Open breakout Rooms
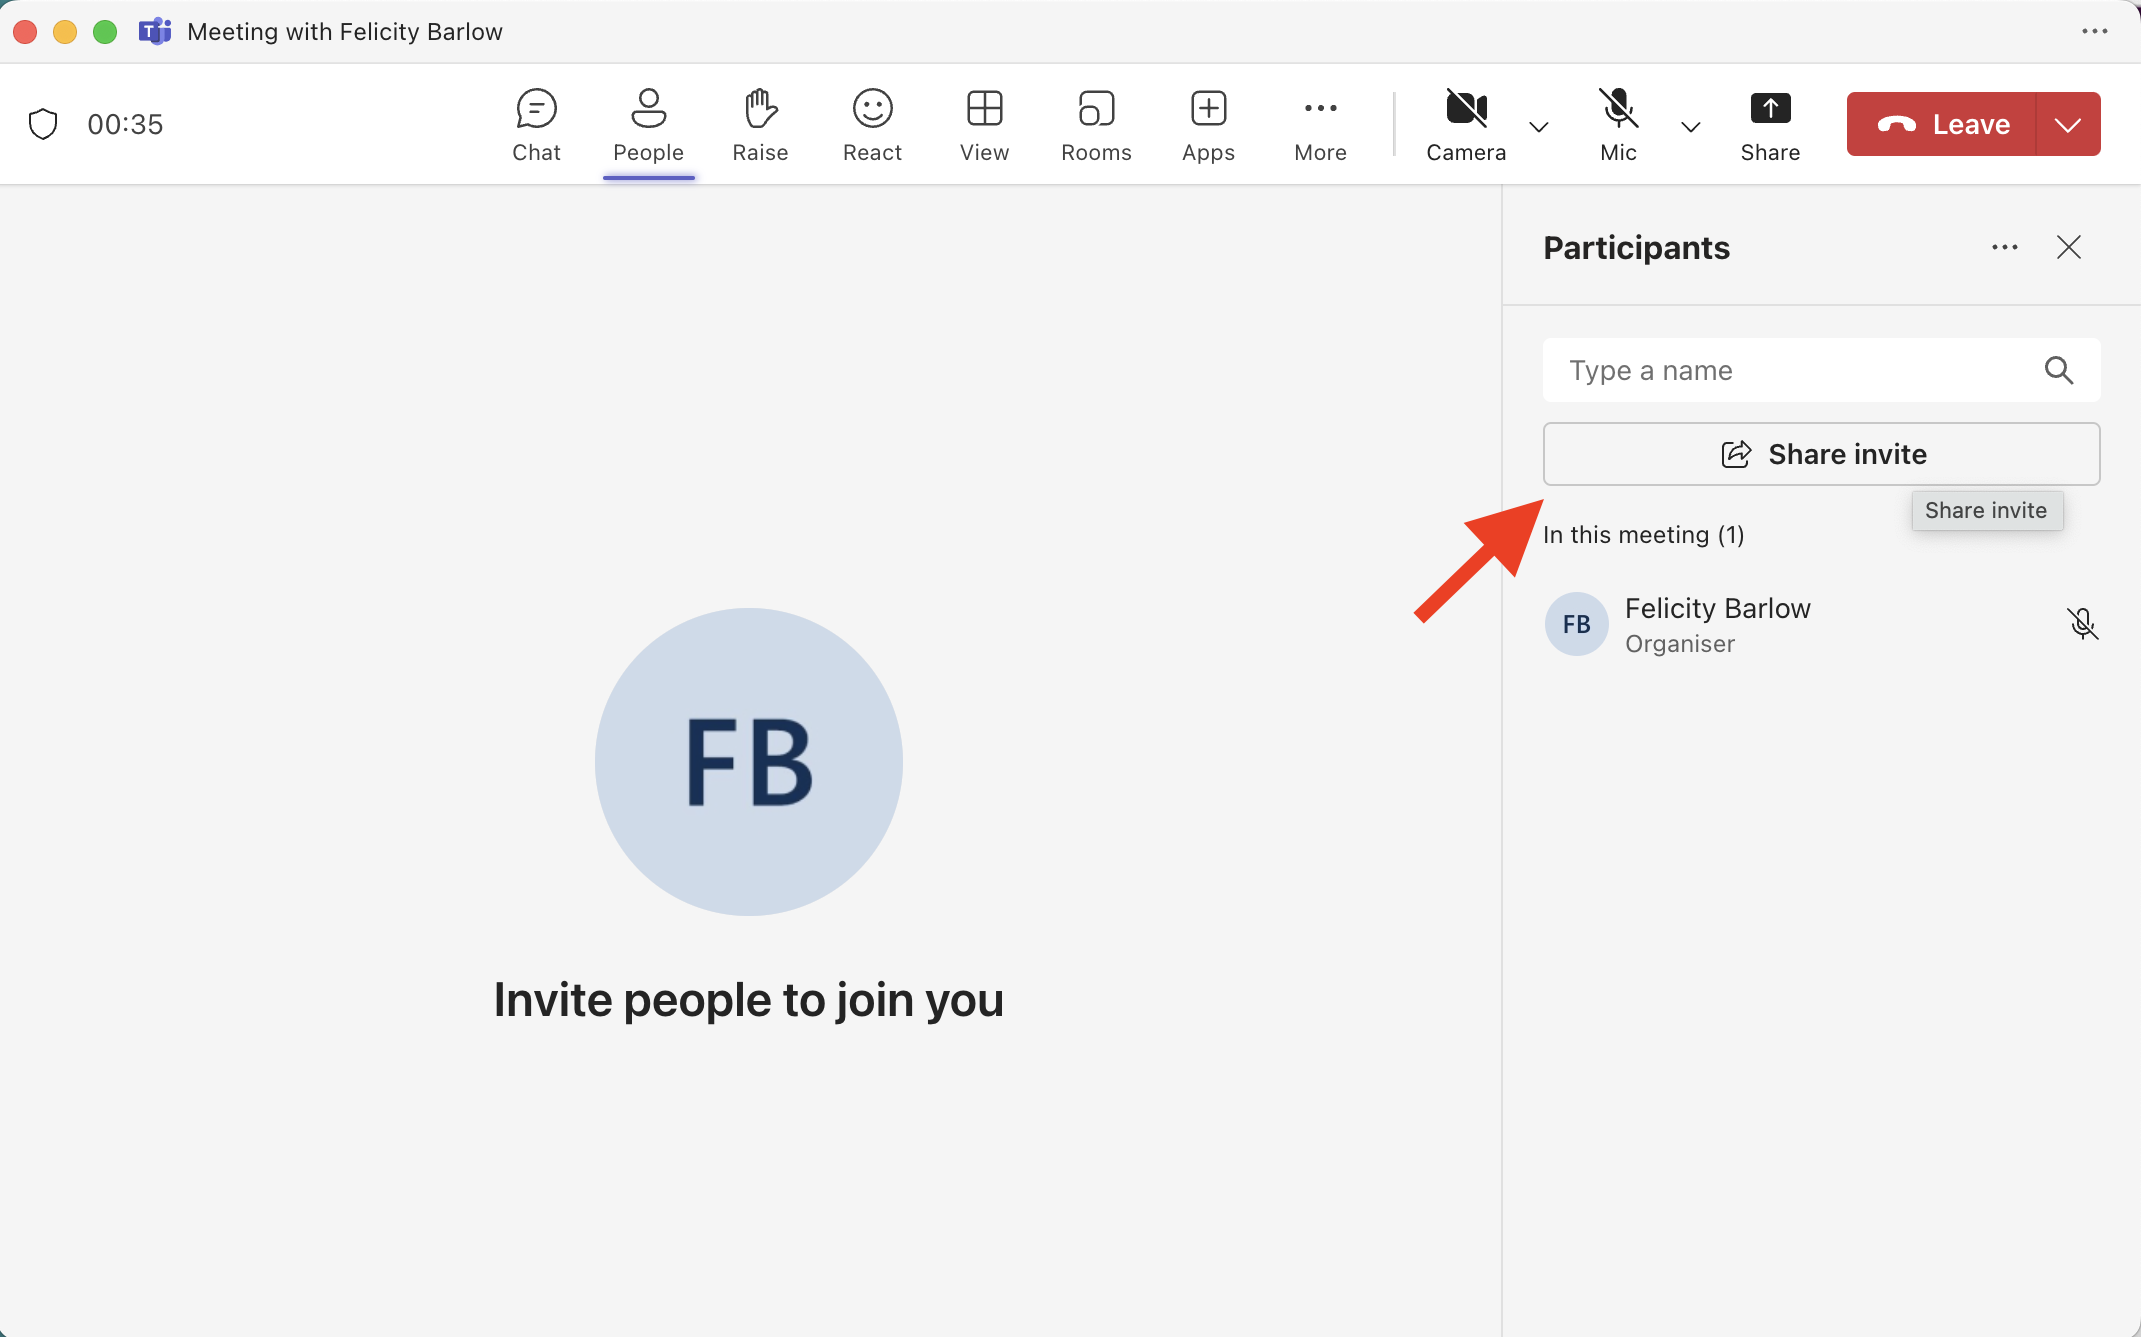 1096,125
